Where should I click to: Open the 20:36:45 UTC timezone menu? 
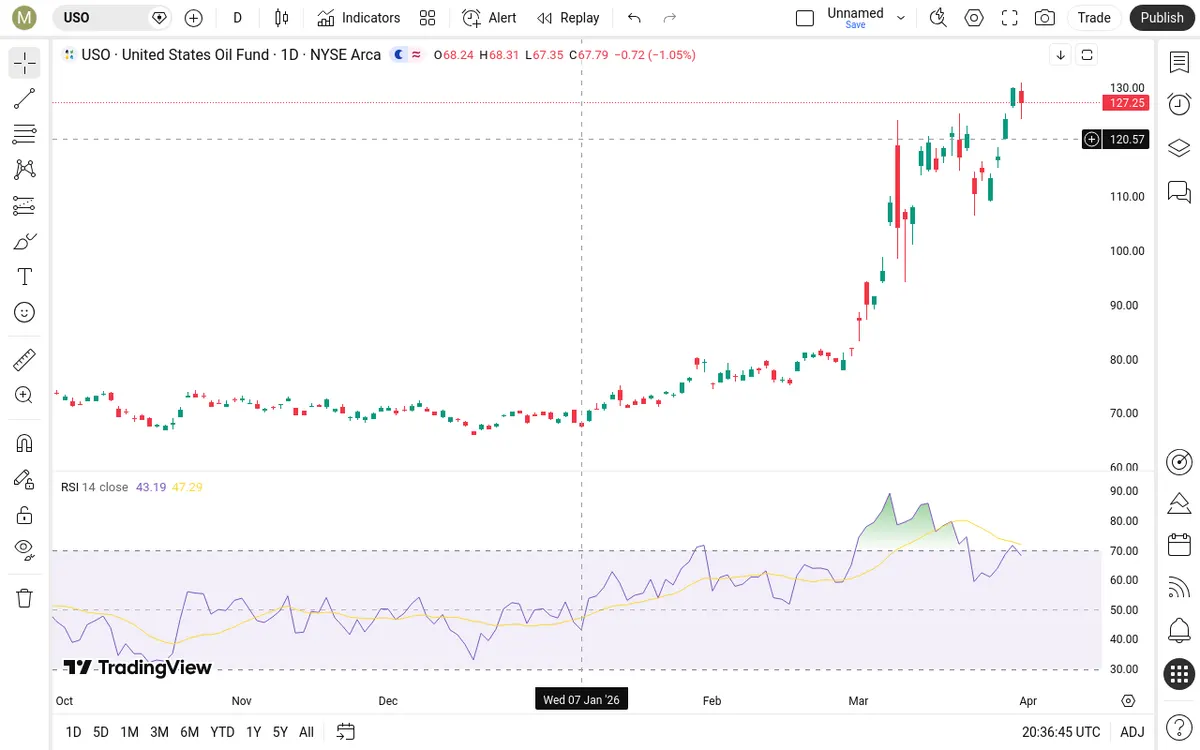coord(1061,732)
